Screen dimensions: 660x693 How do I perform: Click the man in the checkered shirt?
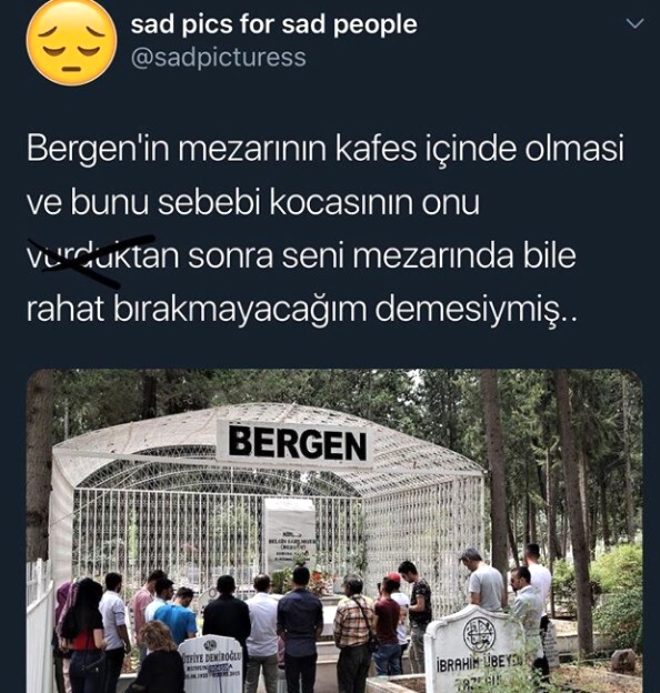point(352,633)
